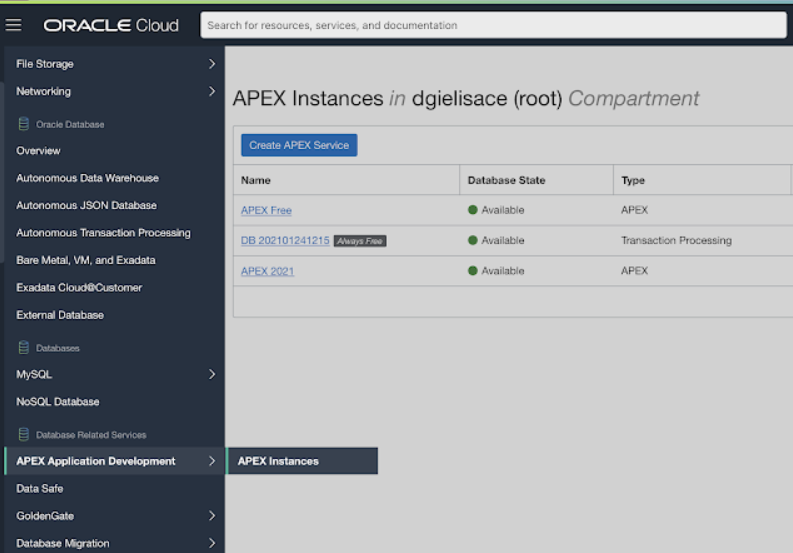Click the search resources input field
The width and height of the screenshot is (793, 553).
click(493, 25)
